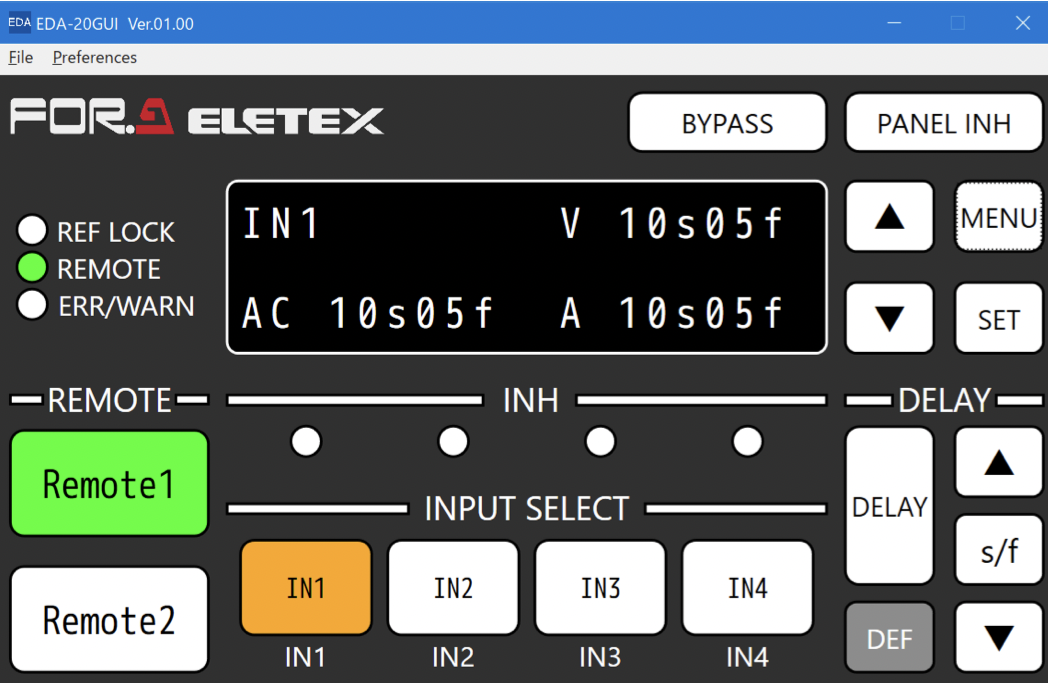1048x683 pixels.
Task: Select input IN3
Action: point(600,588)
